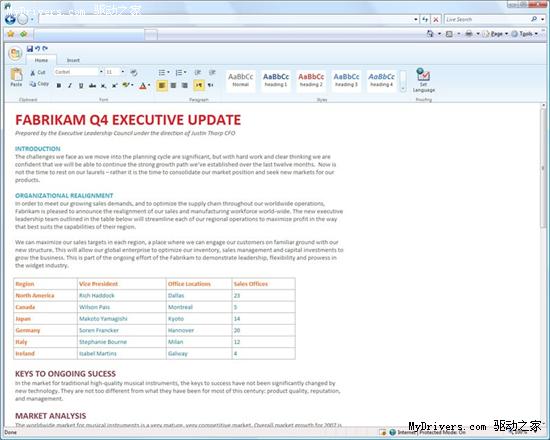The height and width of the screenshot is (440, 550).
Task: Toggle Italic formatting
Action: 70,86
